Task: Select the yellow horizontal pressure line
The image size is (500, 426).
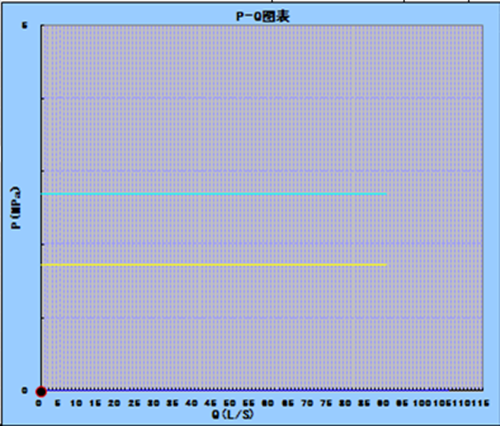Action: coord(214,265)
